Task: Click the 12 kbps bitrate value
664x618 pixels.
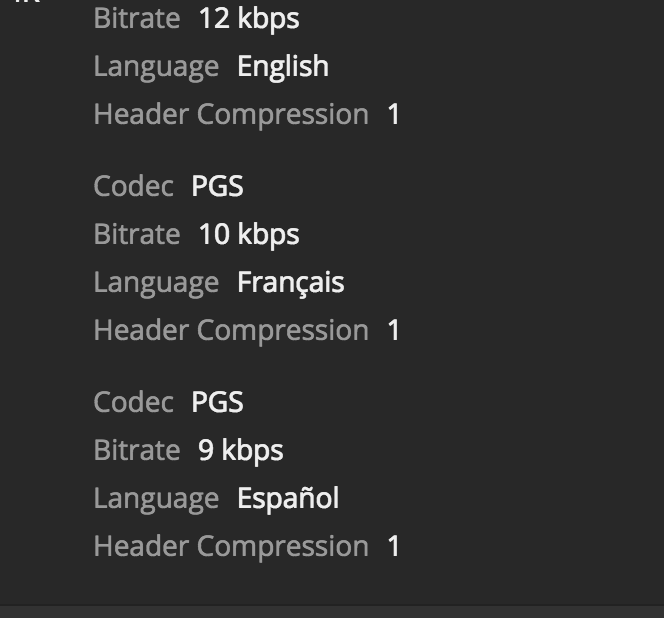Action: (248, 19)
